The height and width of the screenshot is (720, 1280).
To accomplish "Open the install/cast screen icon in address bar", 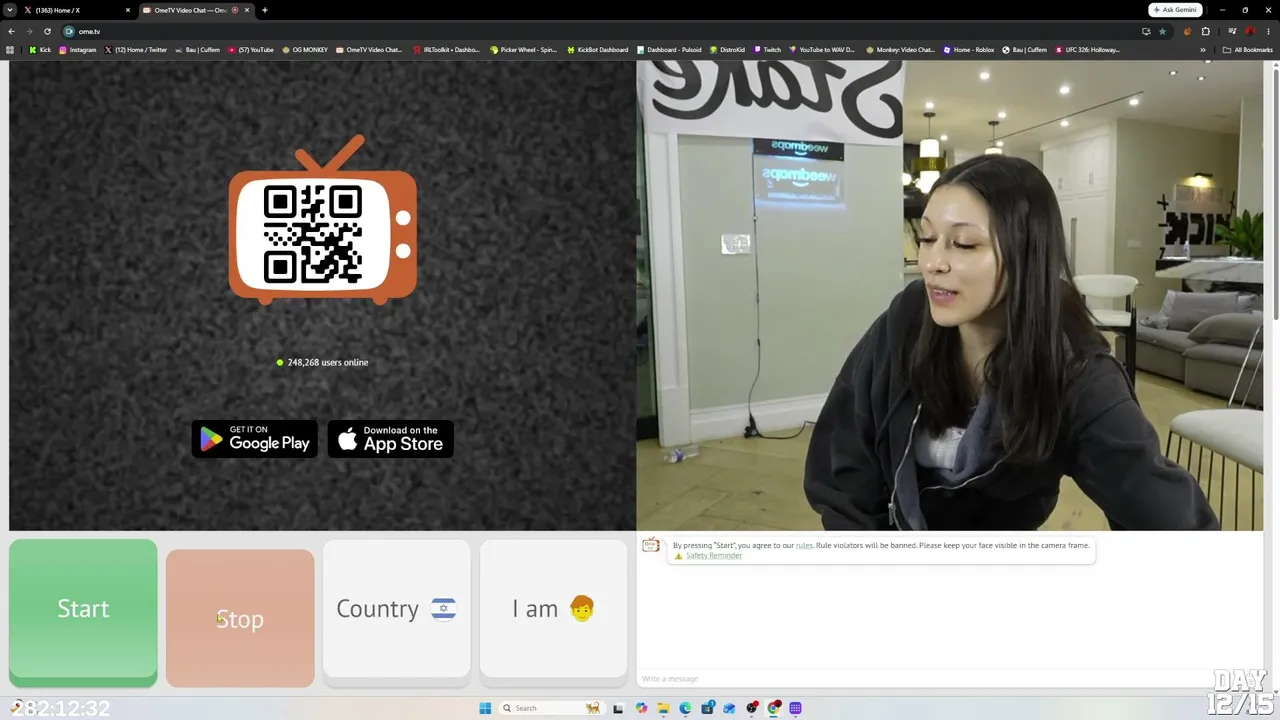I will point(1146,31).
